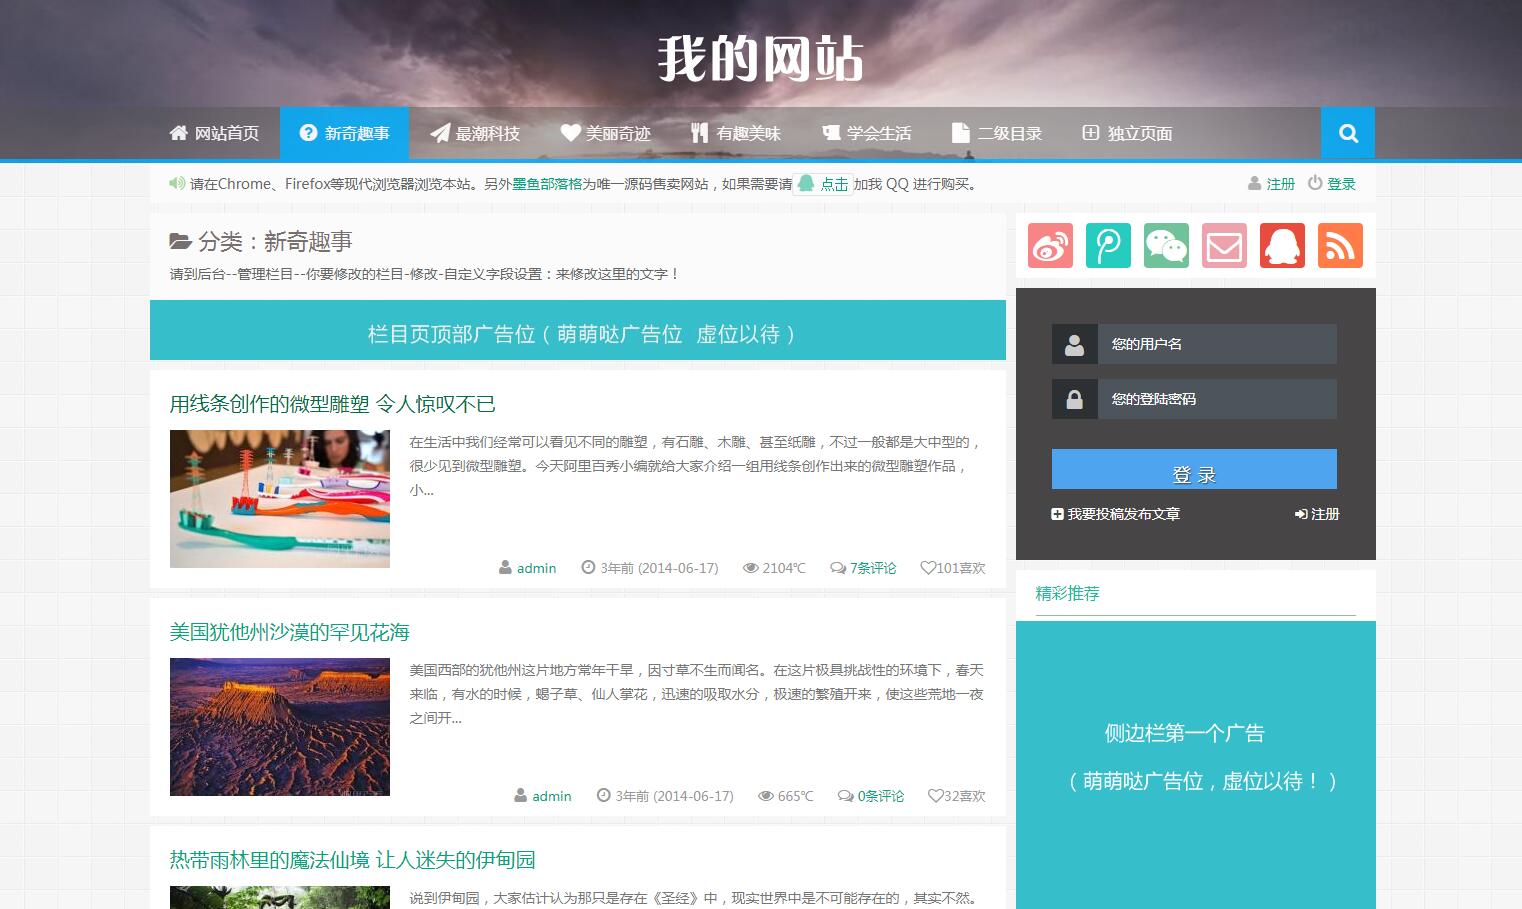Click the 2104℃ view count
The image size is (1522, 909).
coord(774,568)
